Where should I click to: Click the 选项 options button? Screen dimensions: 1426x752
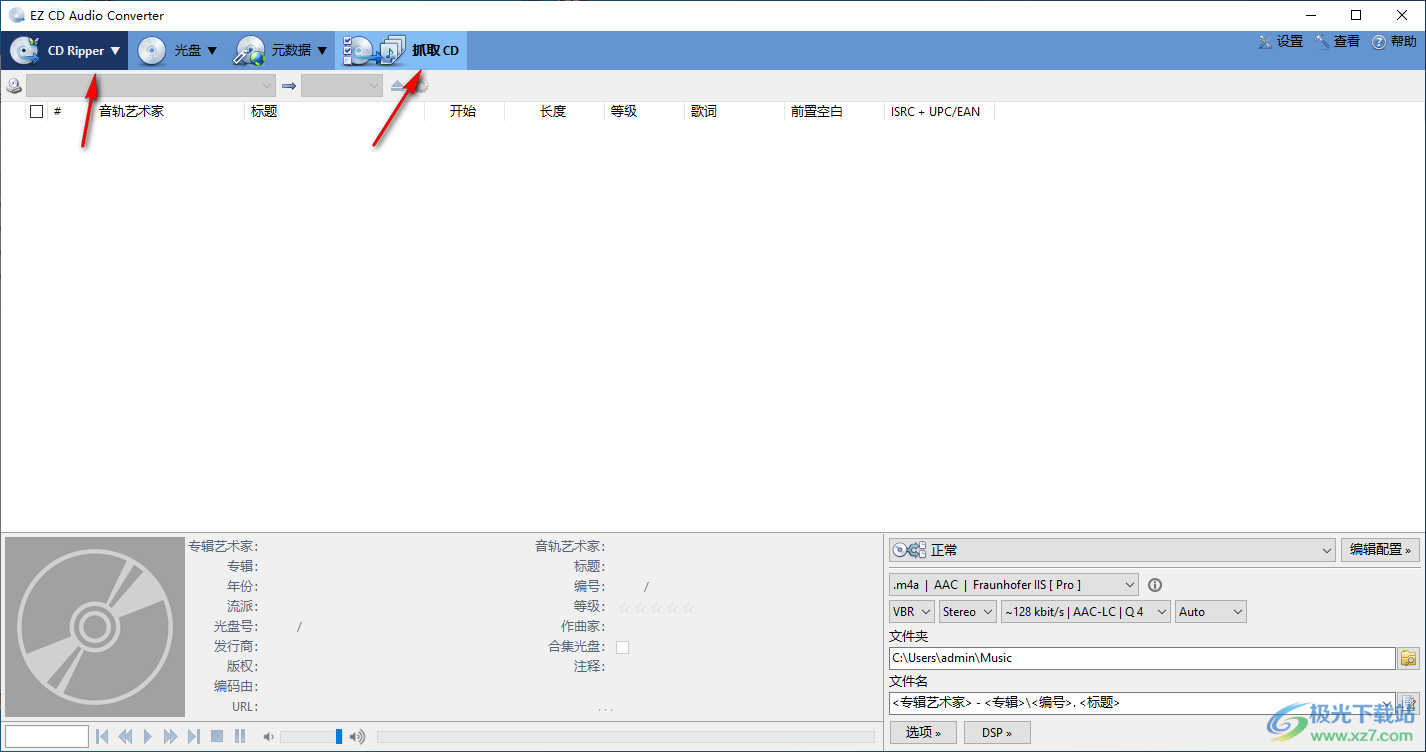[923, 733]
